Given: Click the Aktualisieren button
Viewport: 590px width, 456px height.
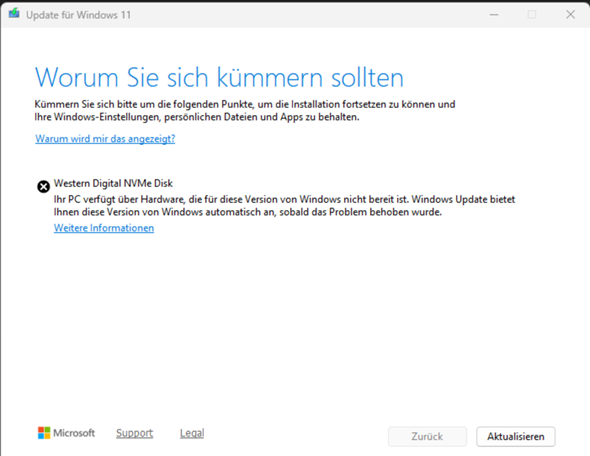Looking at the screenshot, I should (515, 436).
